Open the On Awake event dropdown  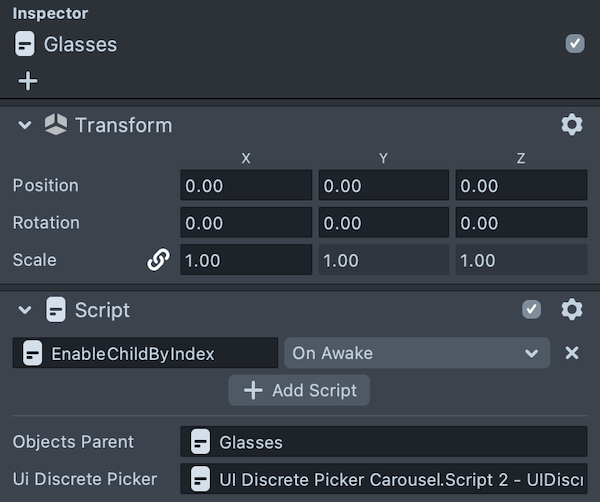[x=416, y=353]
